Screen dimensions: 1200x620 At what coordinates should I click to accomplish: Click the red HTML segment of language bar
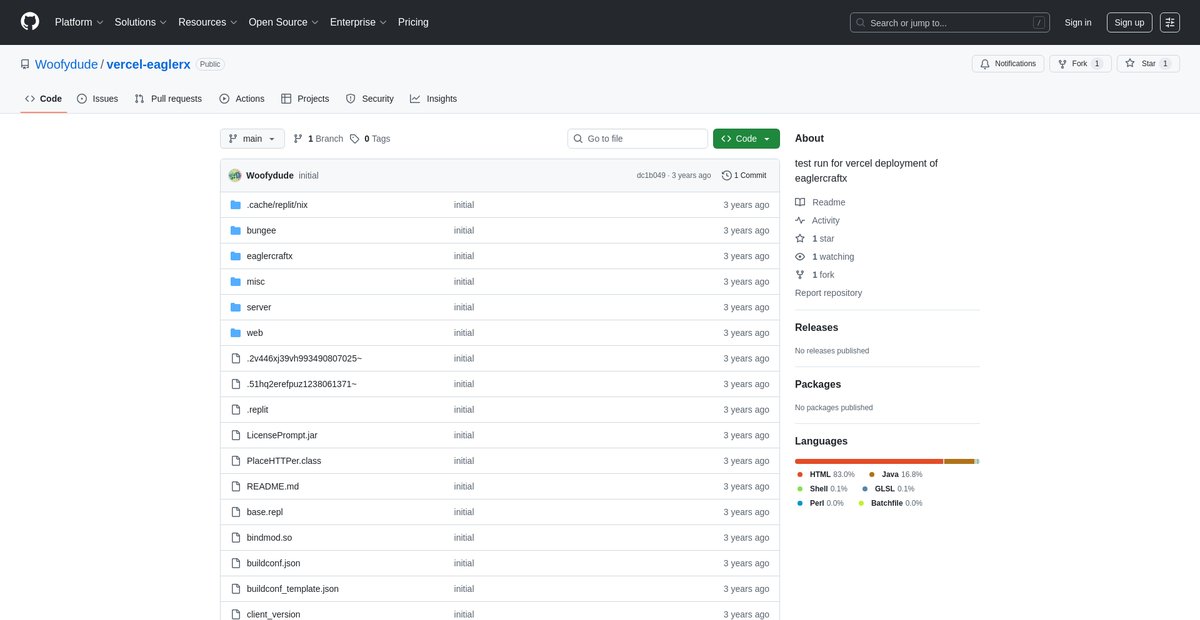[869, 461]
